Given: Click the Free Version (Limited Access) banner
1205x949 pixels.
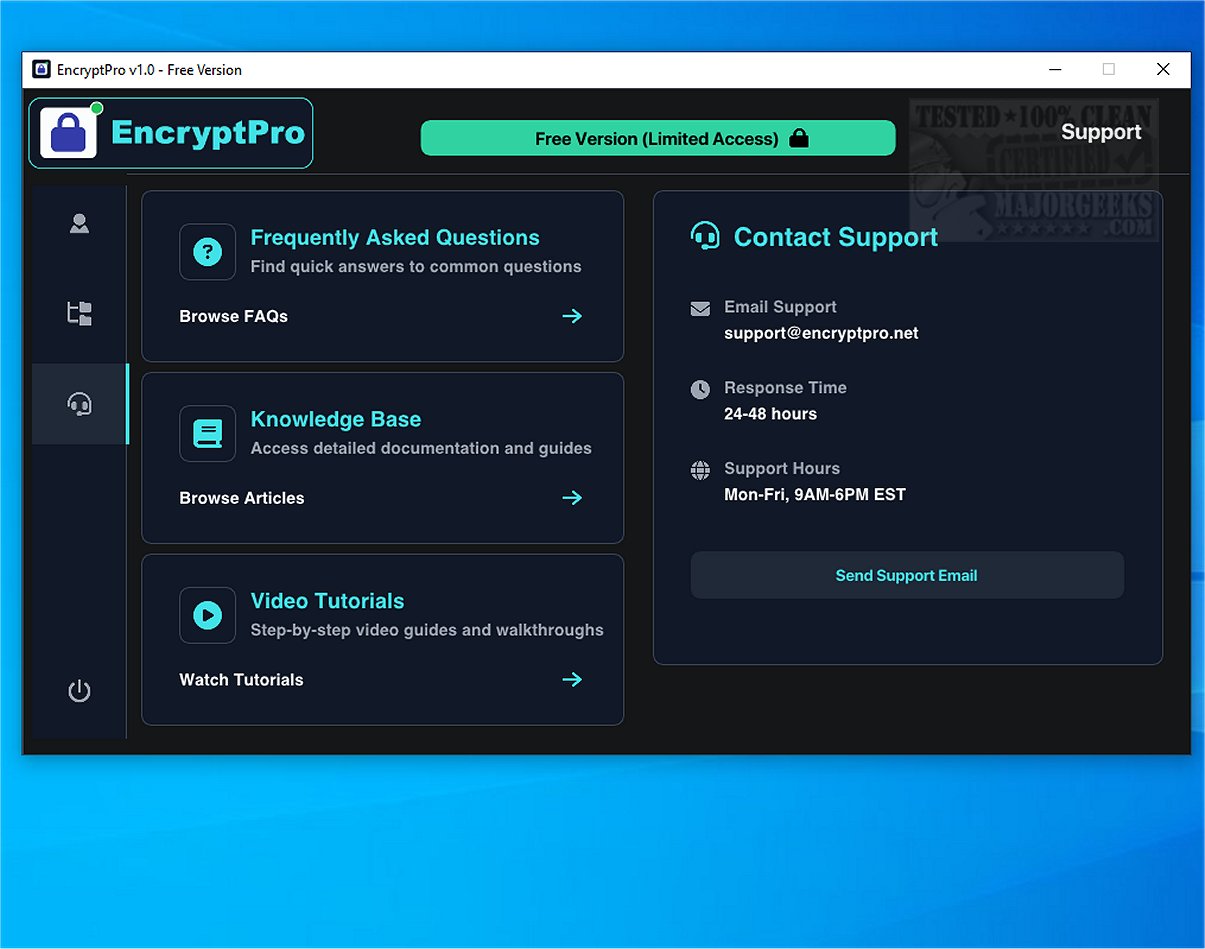Looking at the screenshot, I should click(x=658, y=138).
